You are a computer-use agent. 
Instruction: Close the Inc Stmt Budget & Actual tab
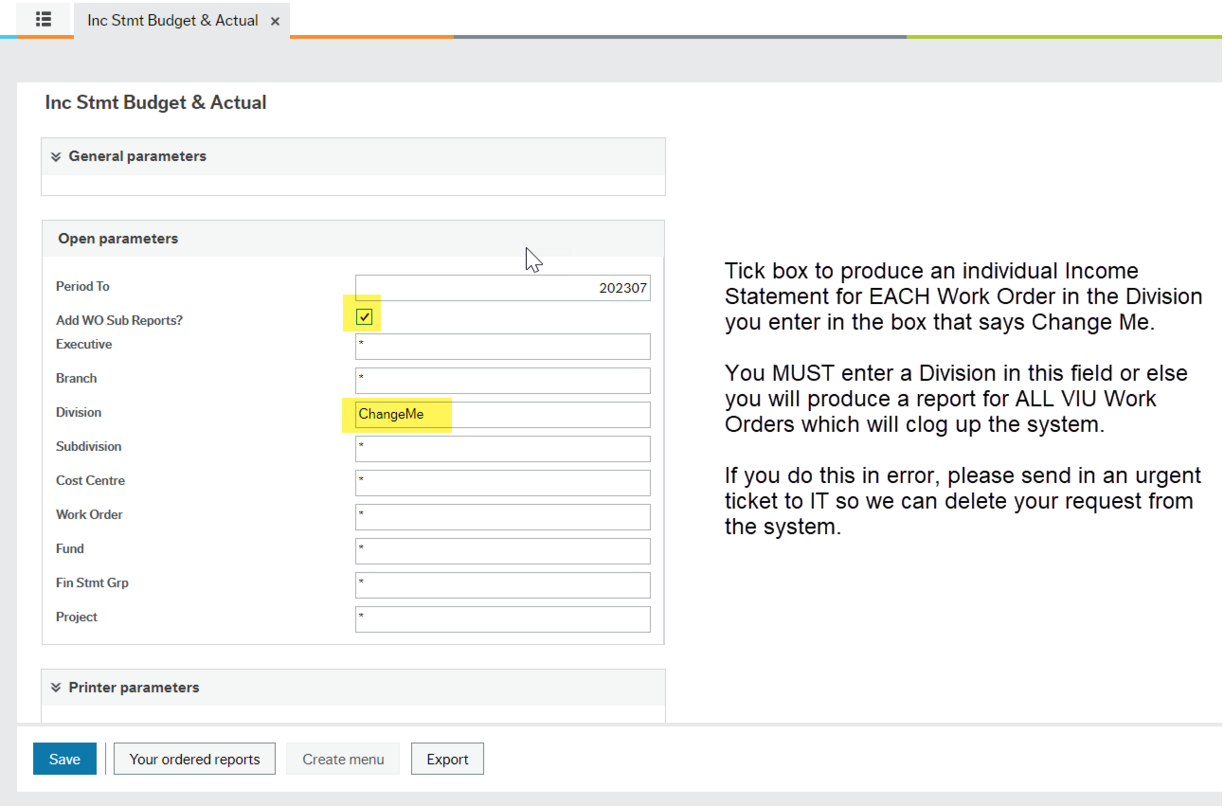click(275, 19)
